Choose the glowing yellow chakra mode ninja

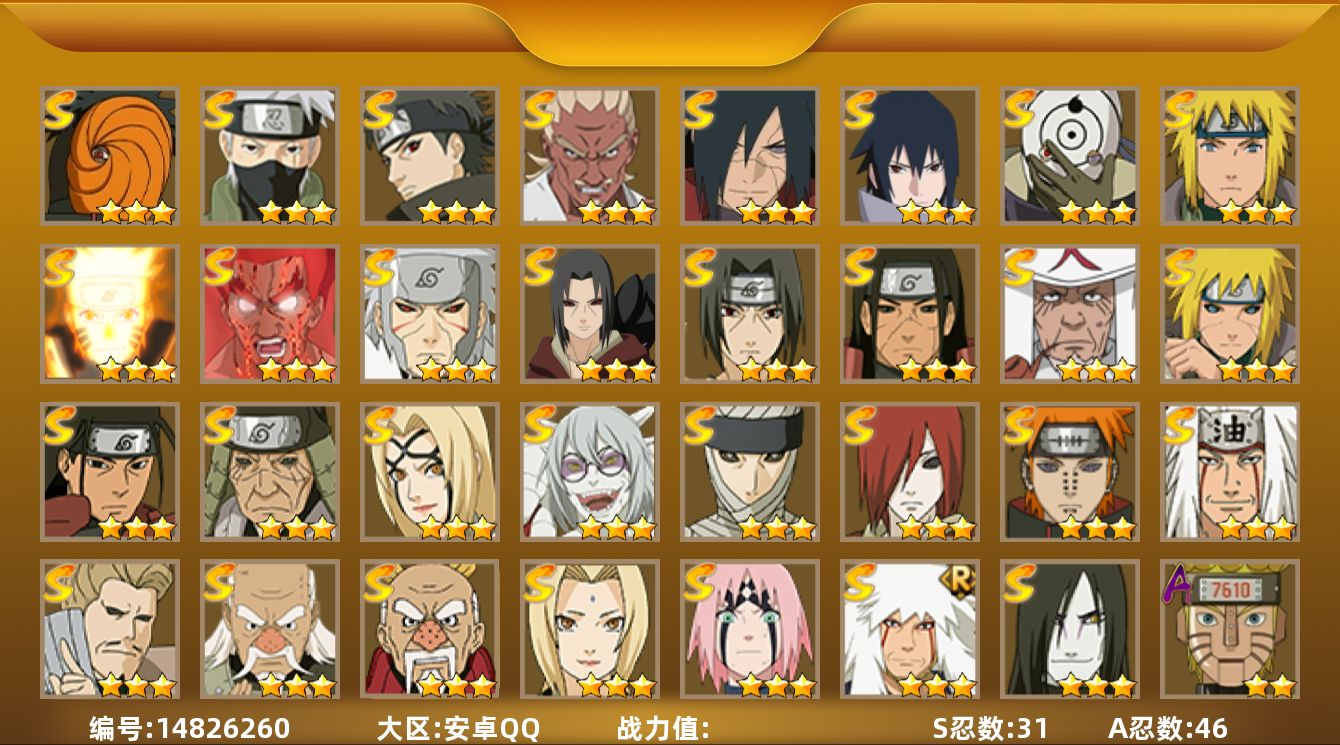(110, 314)
